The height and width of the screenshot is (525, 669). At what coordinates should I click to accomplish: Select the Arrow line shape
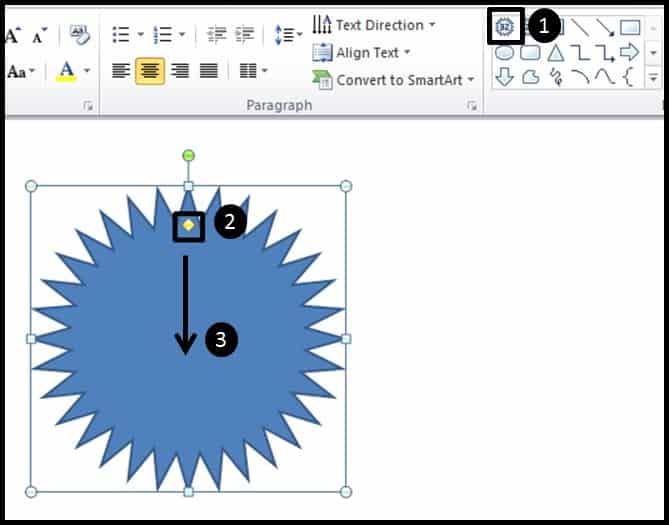[x=605, y=27]
